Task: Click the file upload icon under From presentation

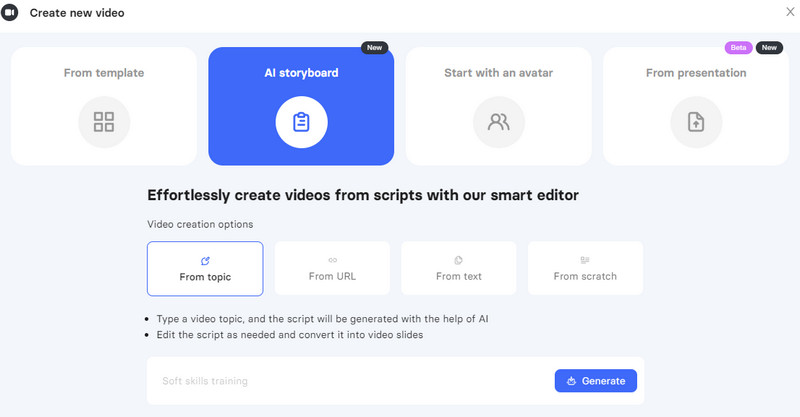Action: point(696,122)
